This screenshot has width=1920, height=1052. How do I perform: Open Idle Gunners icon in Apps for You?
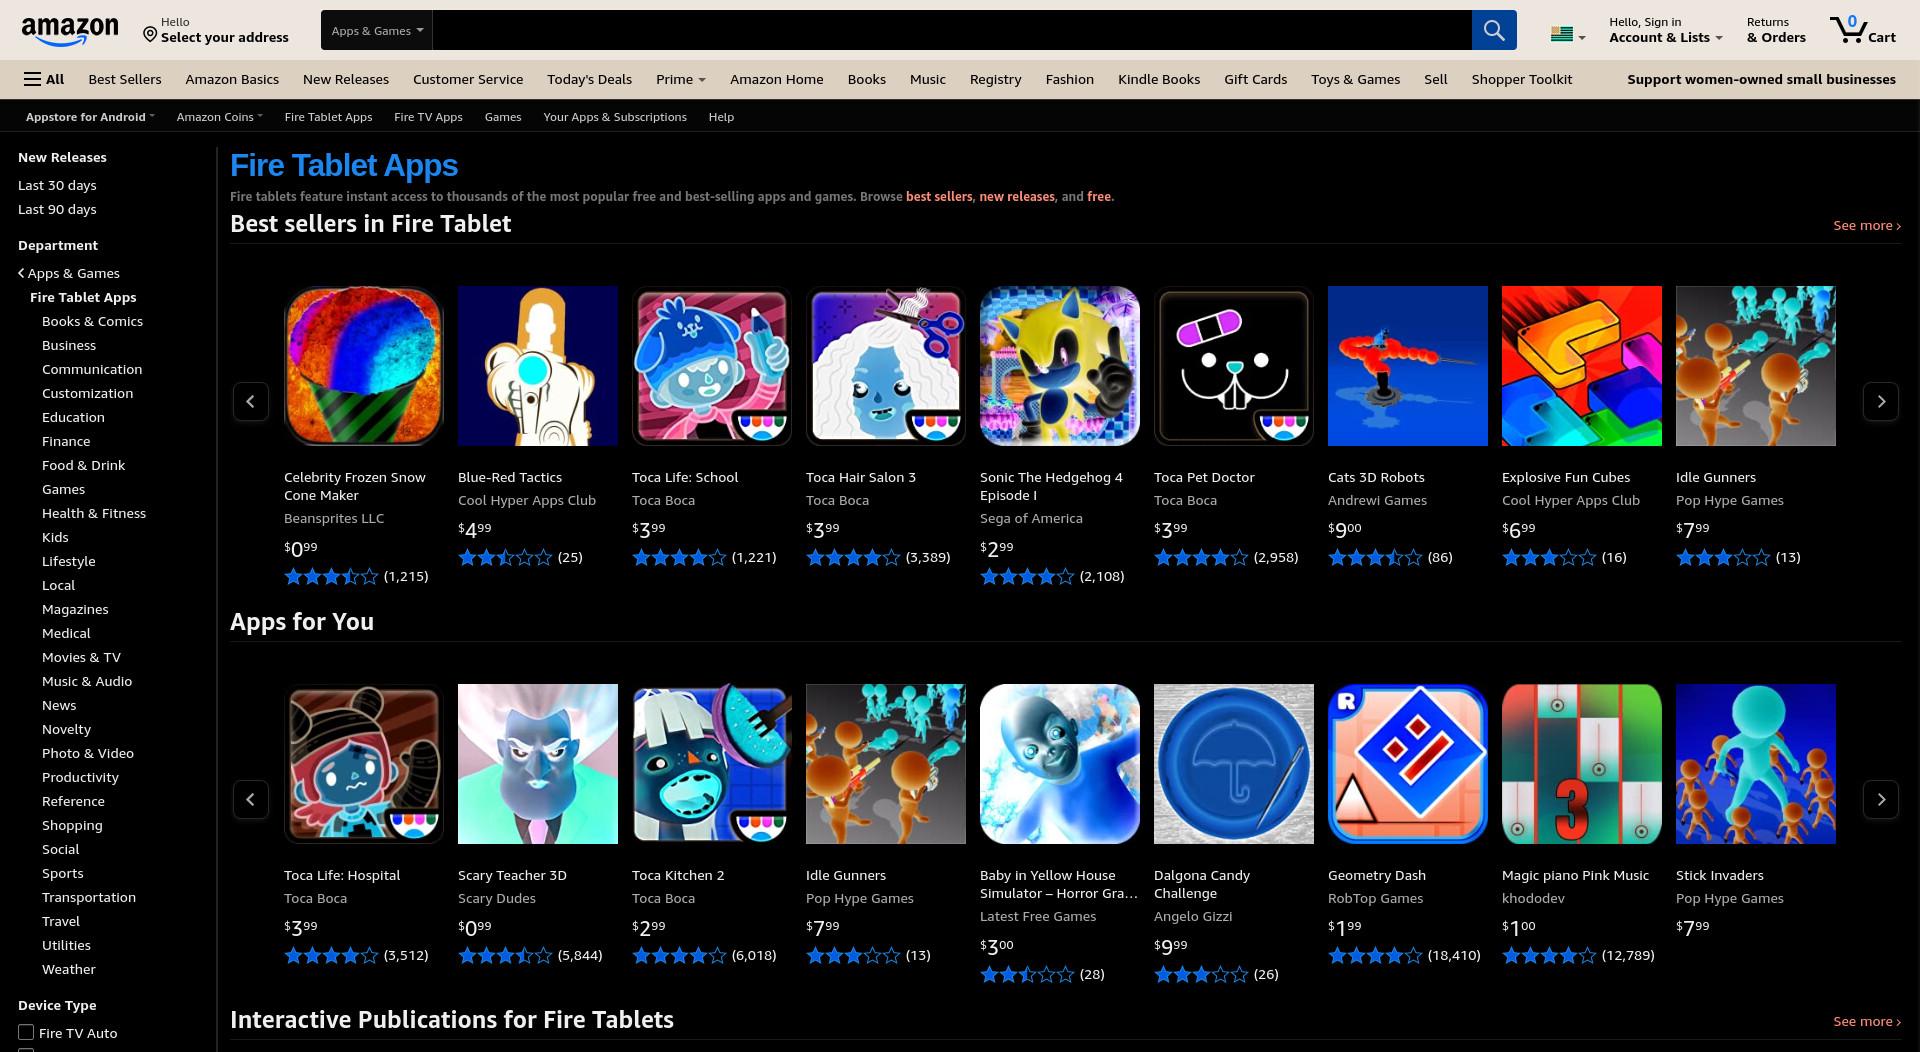pos(886,764)
